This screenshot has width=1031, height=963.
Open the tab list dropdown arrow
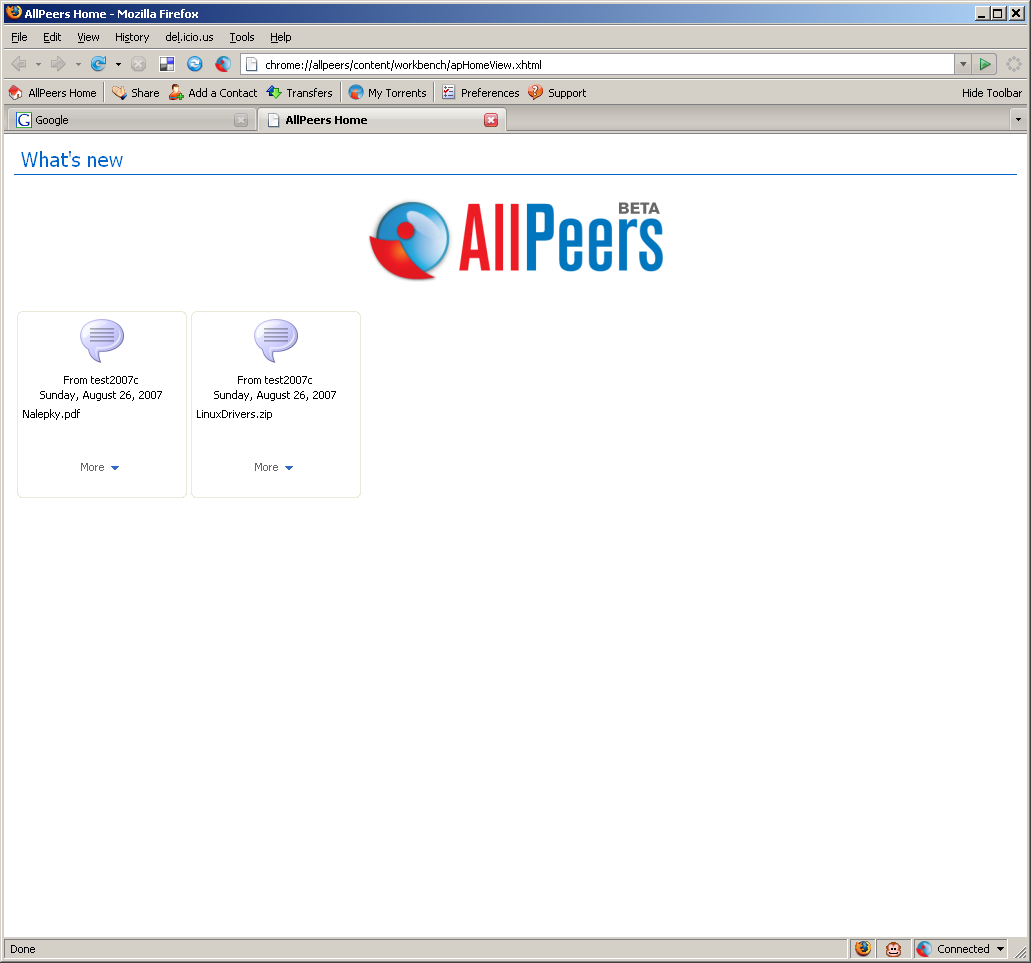(1019, 120)
